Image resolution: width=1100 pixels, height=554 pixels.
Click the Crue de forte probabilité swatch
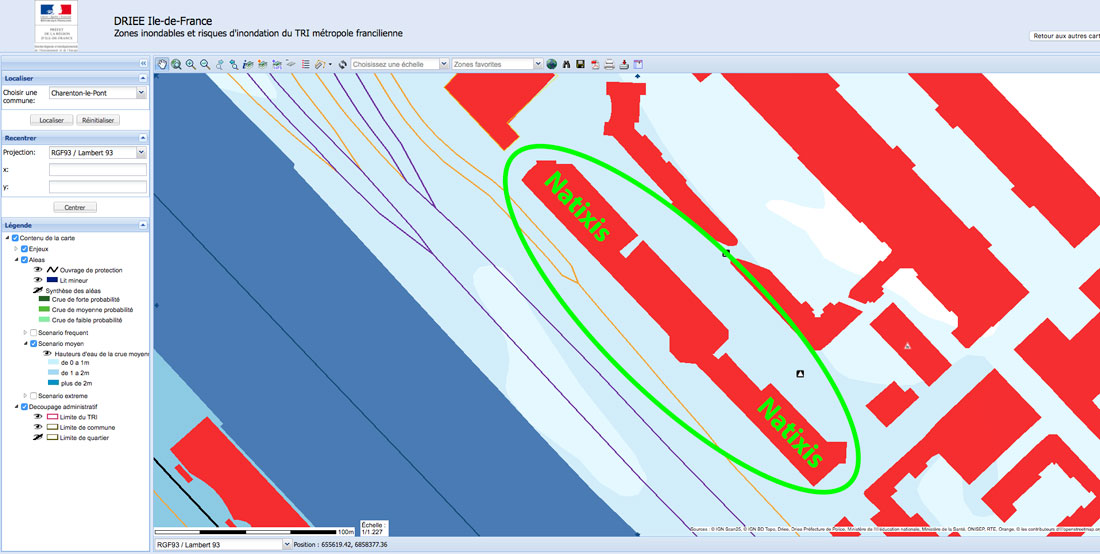click(44, 299)
